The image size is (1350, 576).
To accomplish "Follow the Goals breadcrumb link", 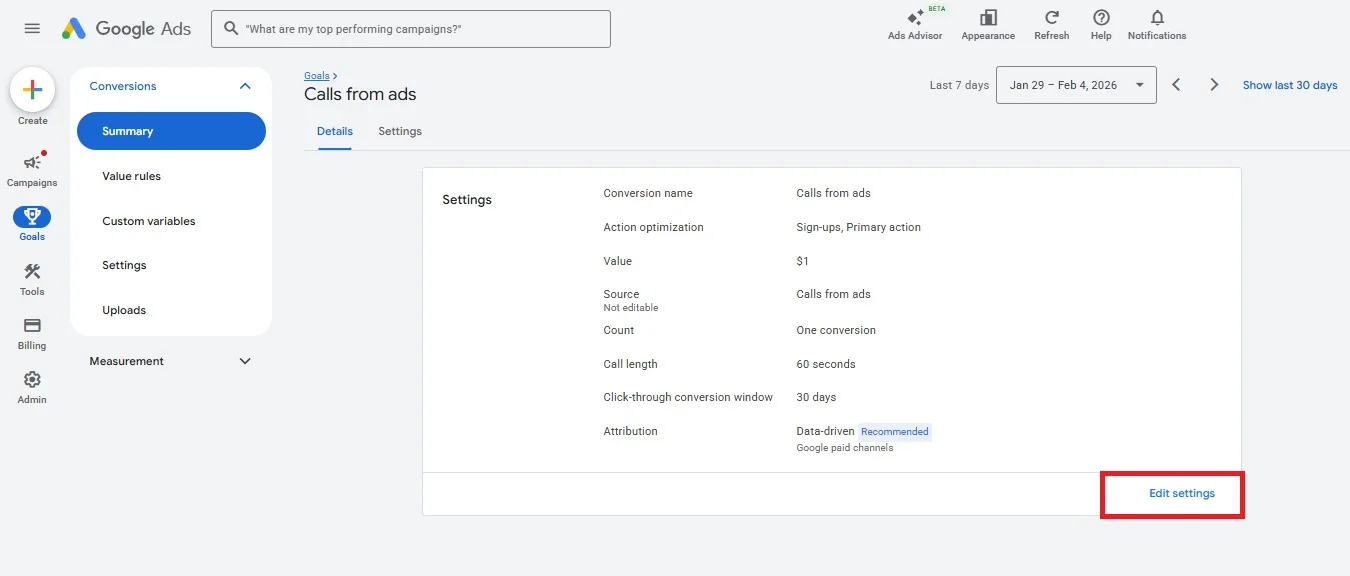I will pyautogui.click(x=316, y=75).
